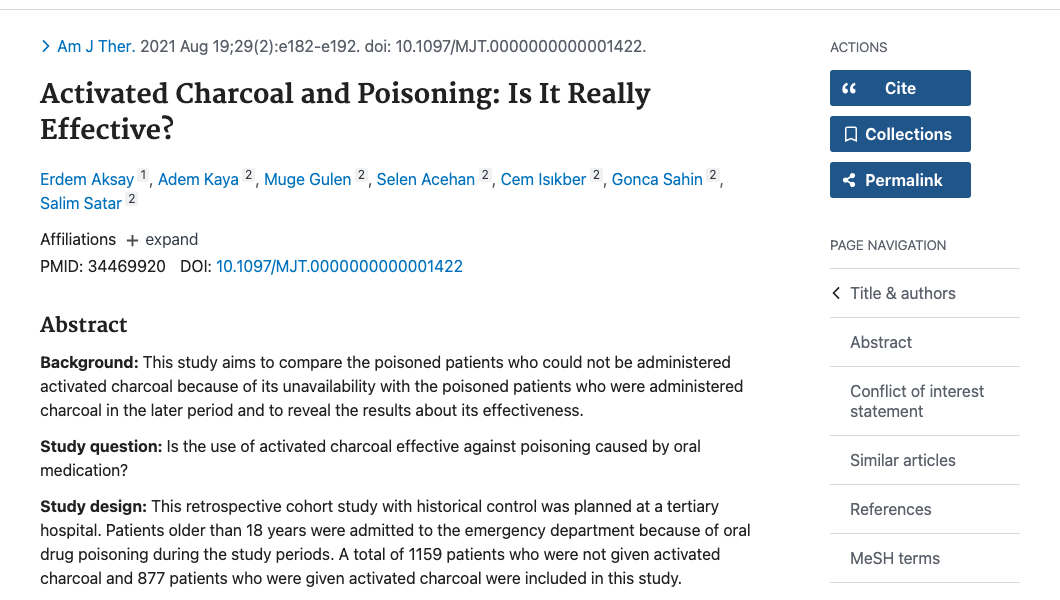The width and height of the screenshot is (1060, 600).
Task: Click the plus icon next to Affiliations
Action: tap(132, 239)
